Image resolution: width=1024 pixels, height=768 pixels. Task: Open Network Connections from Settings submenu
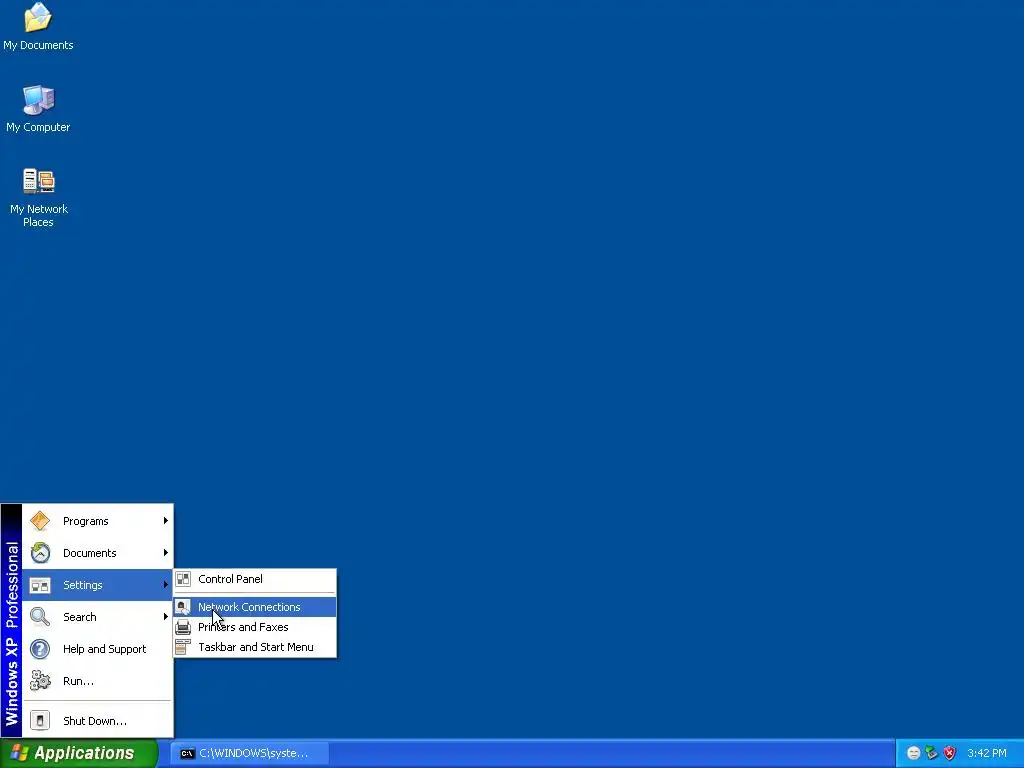click(255, 607)
